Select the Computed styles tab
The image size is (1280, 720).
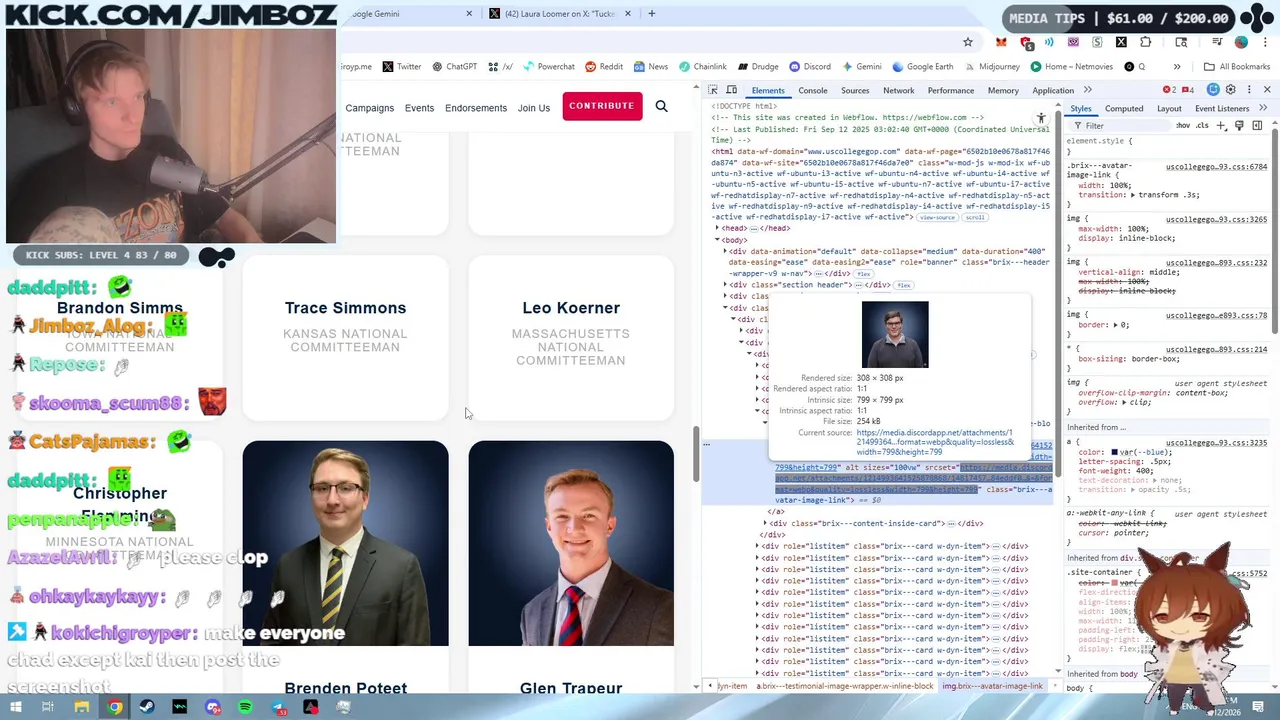click(1124, 108)
